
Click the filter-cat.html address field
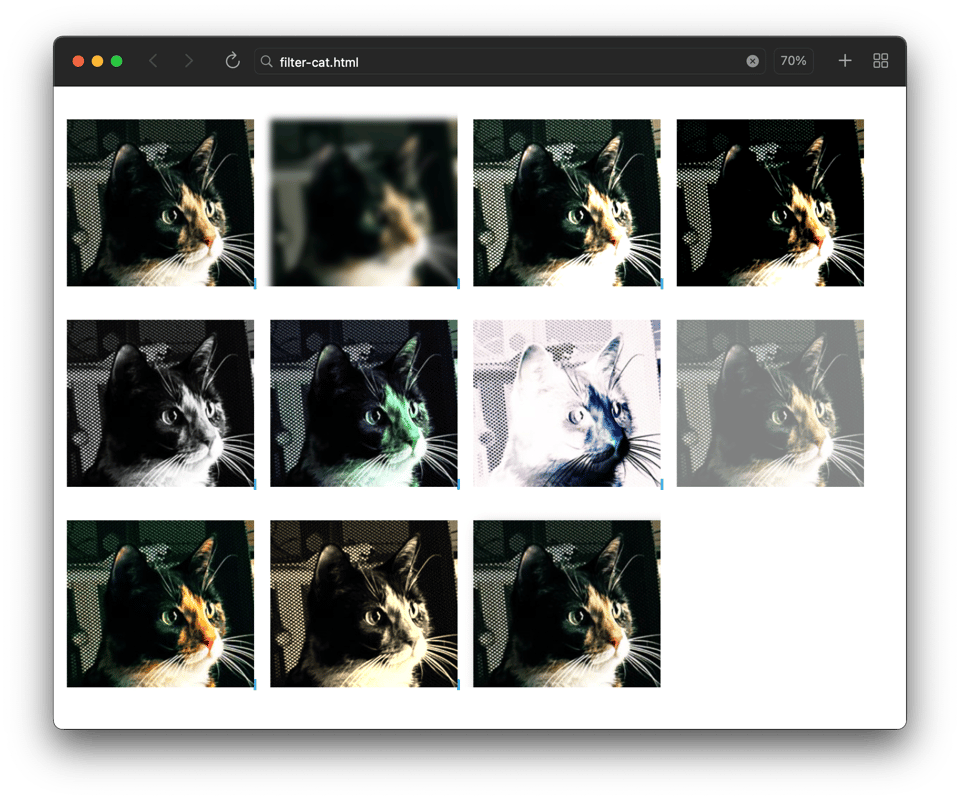pos(500,62)
